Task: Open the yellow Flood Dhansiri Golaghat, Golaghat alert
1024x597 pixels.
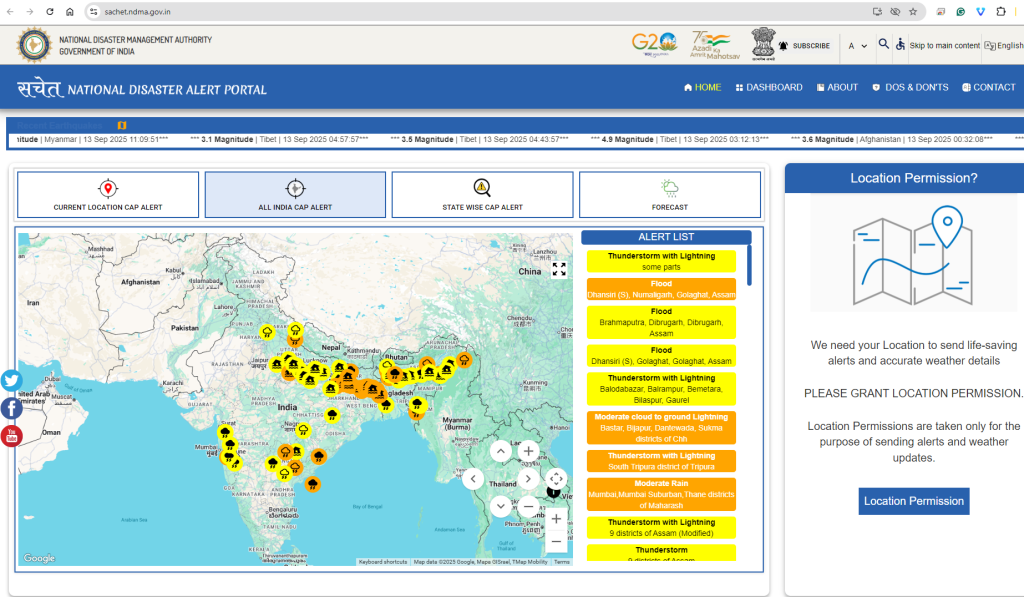Action: pyautogui.click(x=661, y=356)
